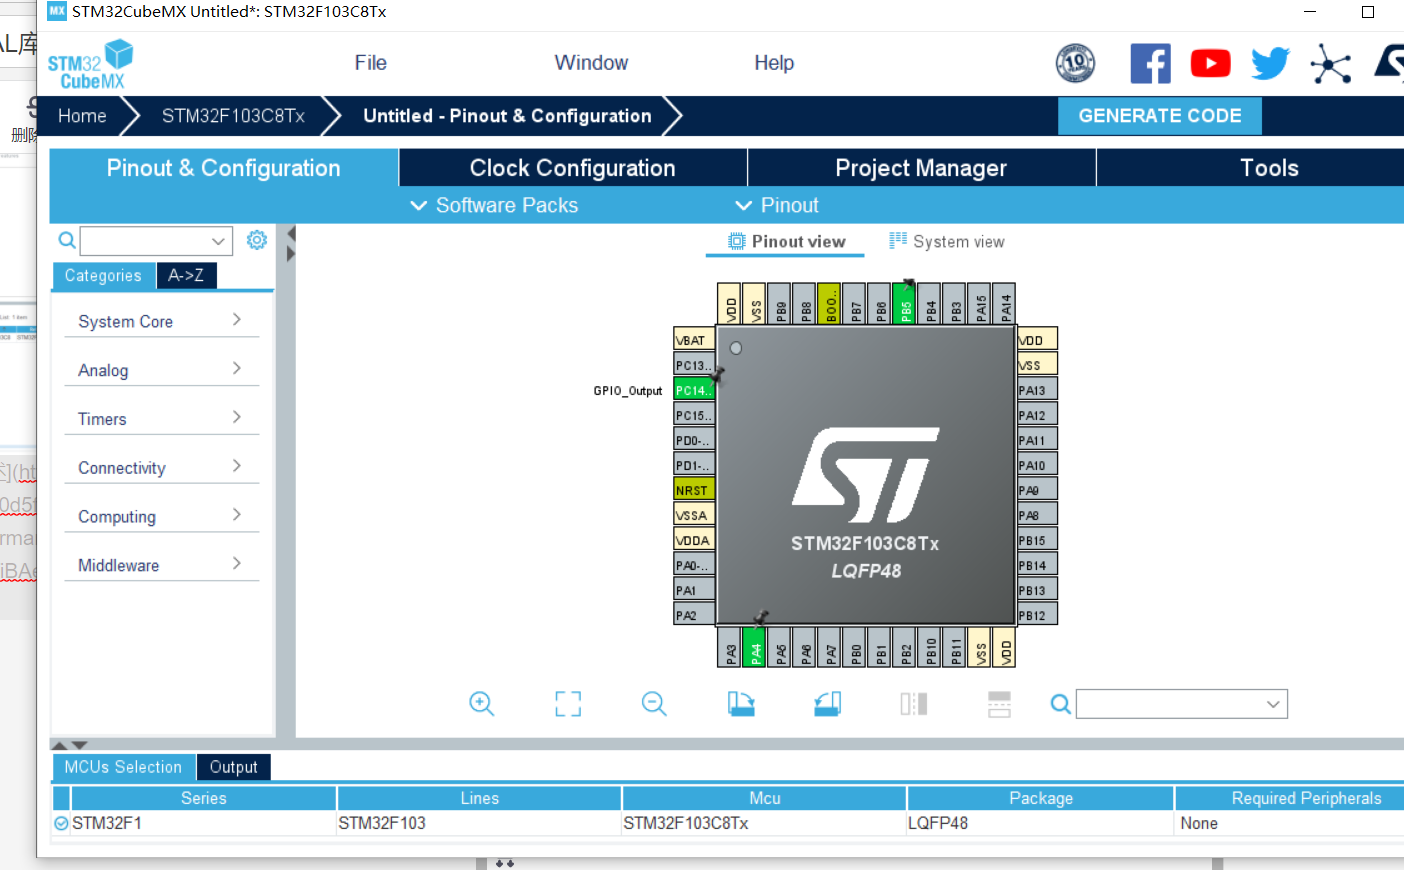Open the pin search combo box arrow
Image resolution: width=1404 pixels, height=870 pixels.
1273,704
